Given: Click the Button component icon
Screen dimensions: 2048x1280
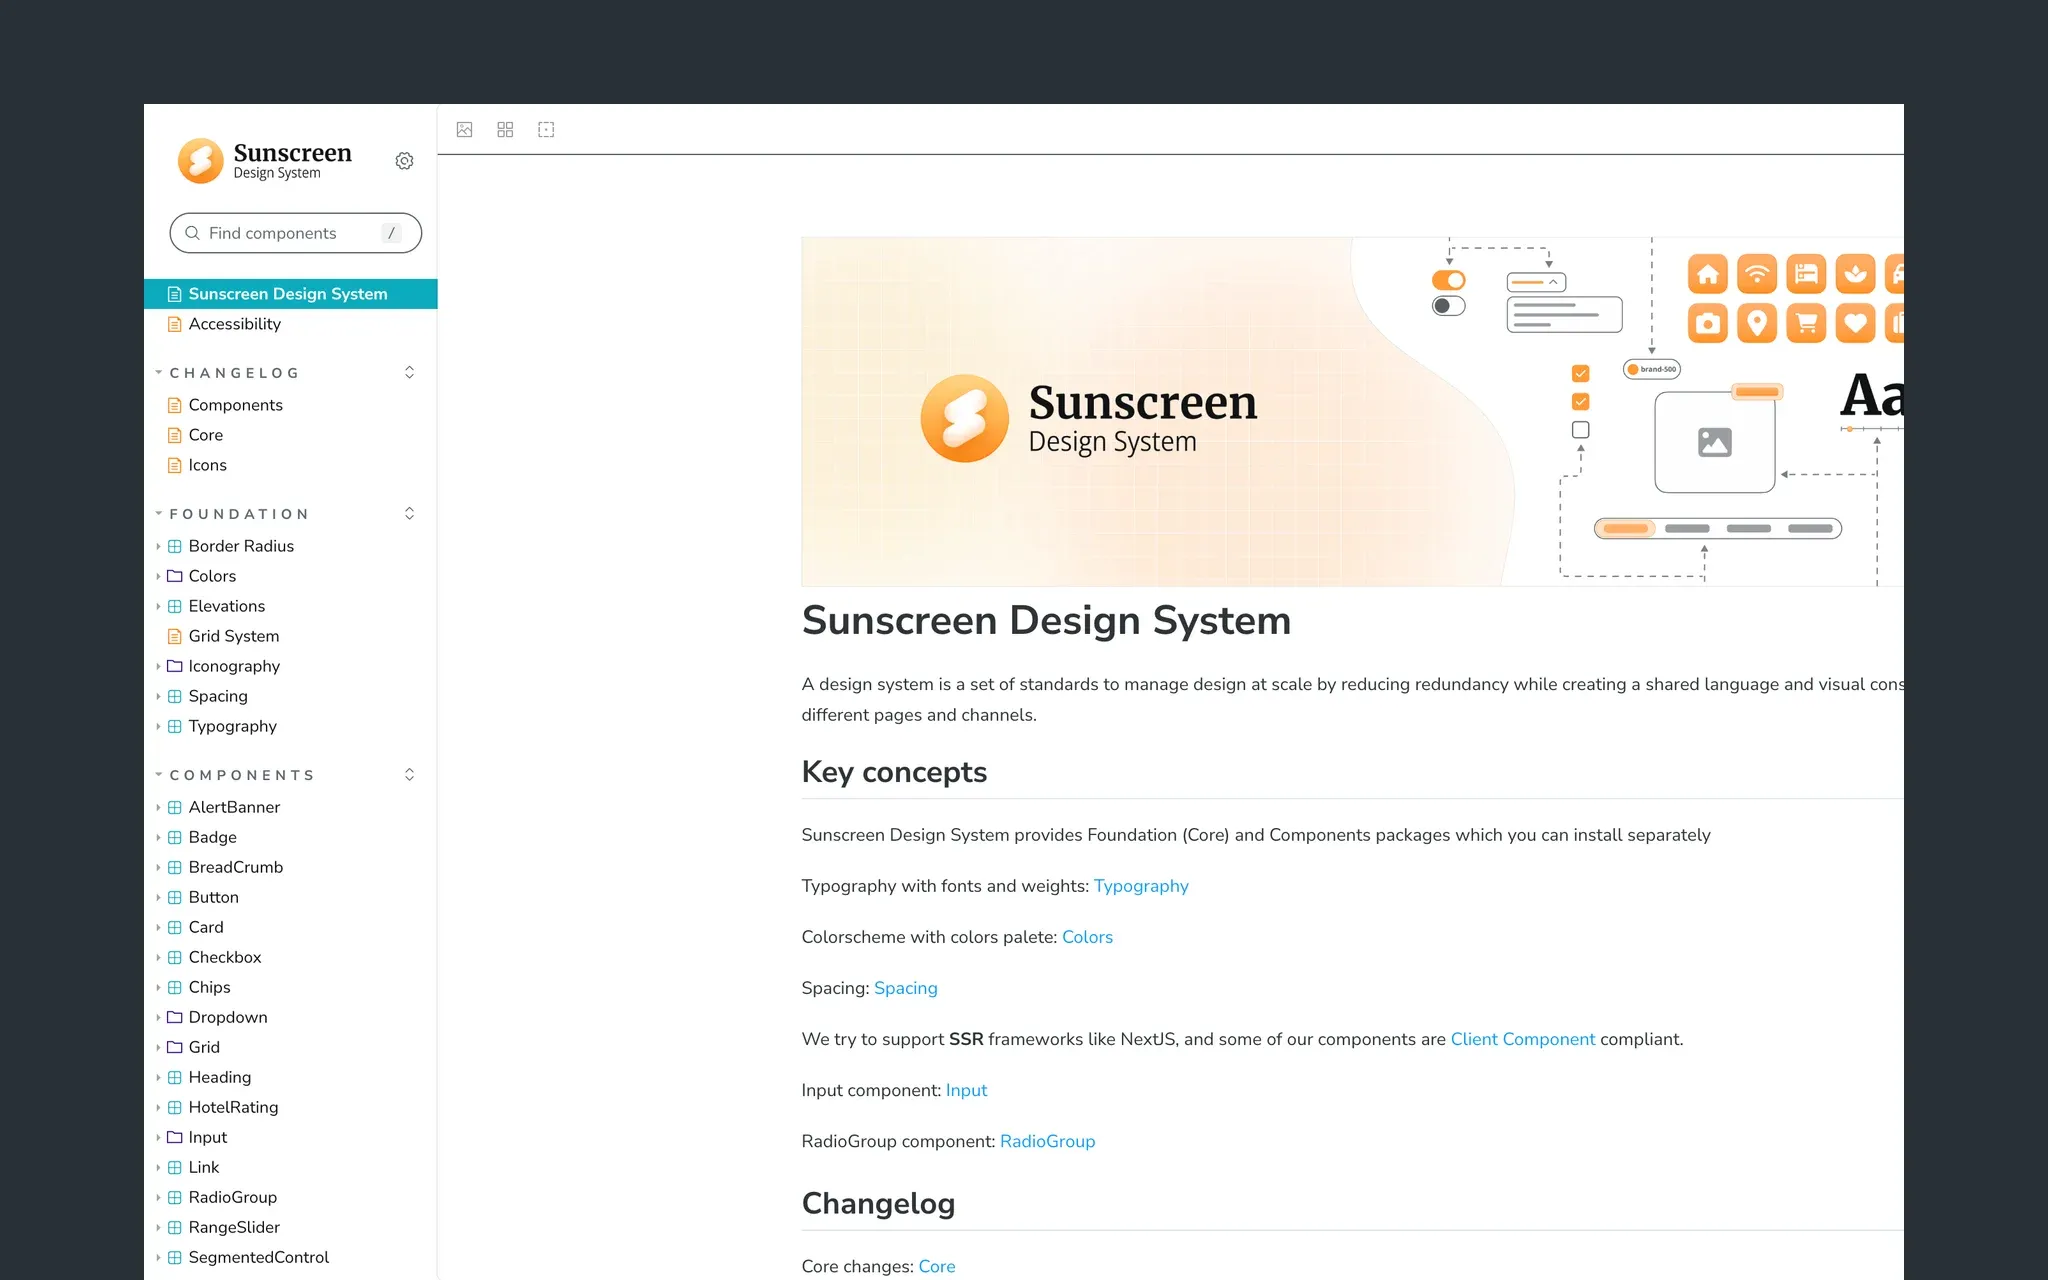Looking at the screenshot, I should tap(175, 897).
